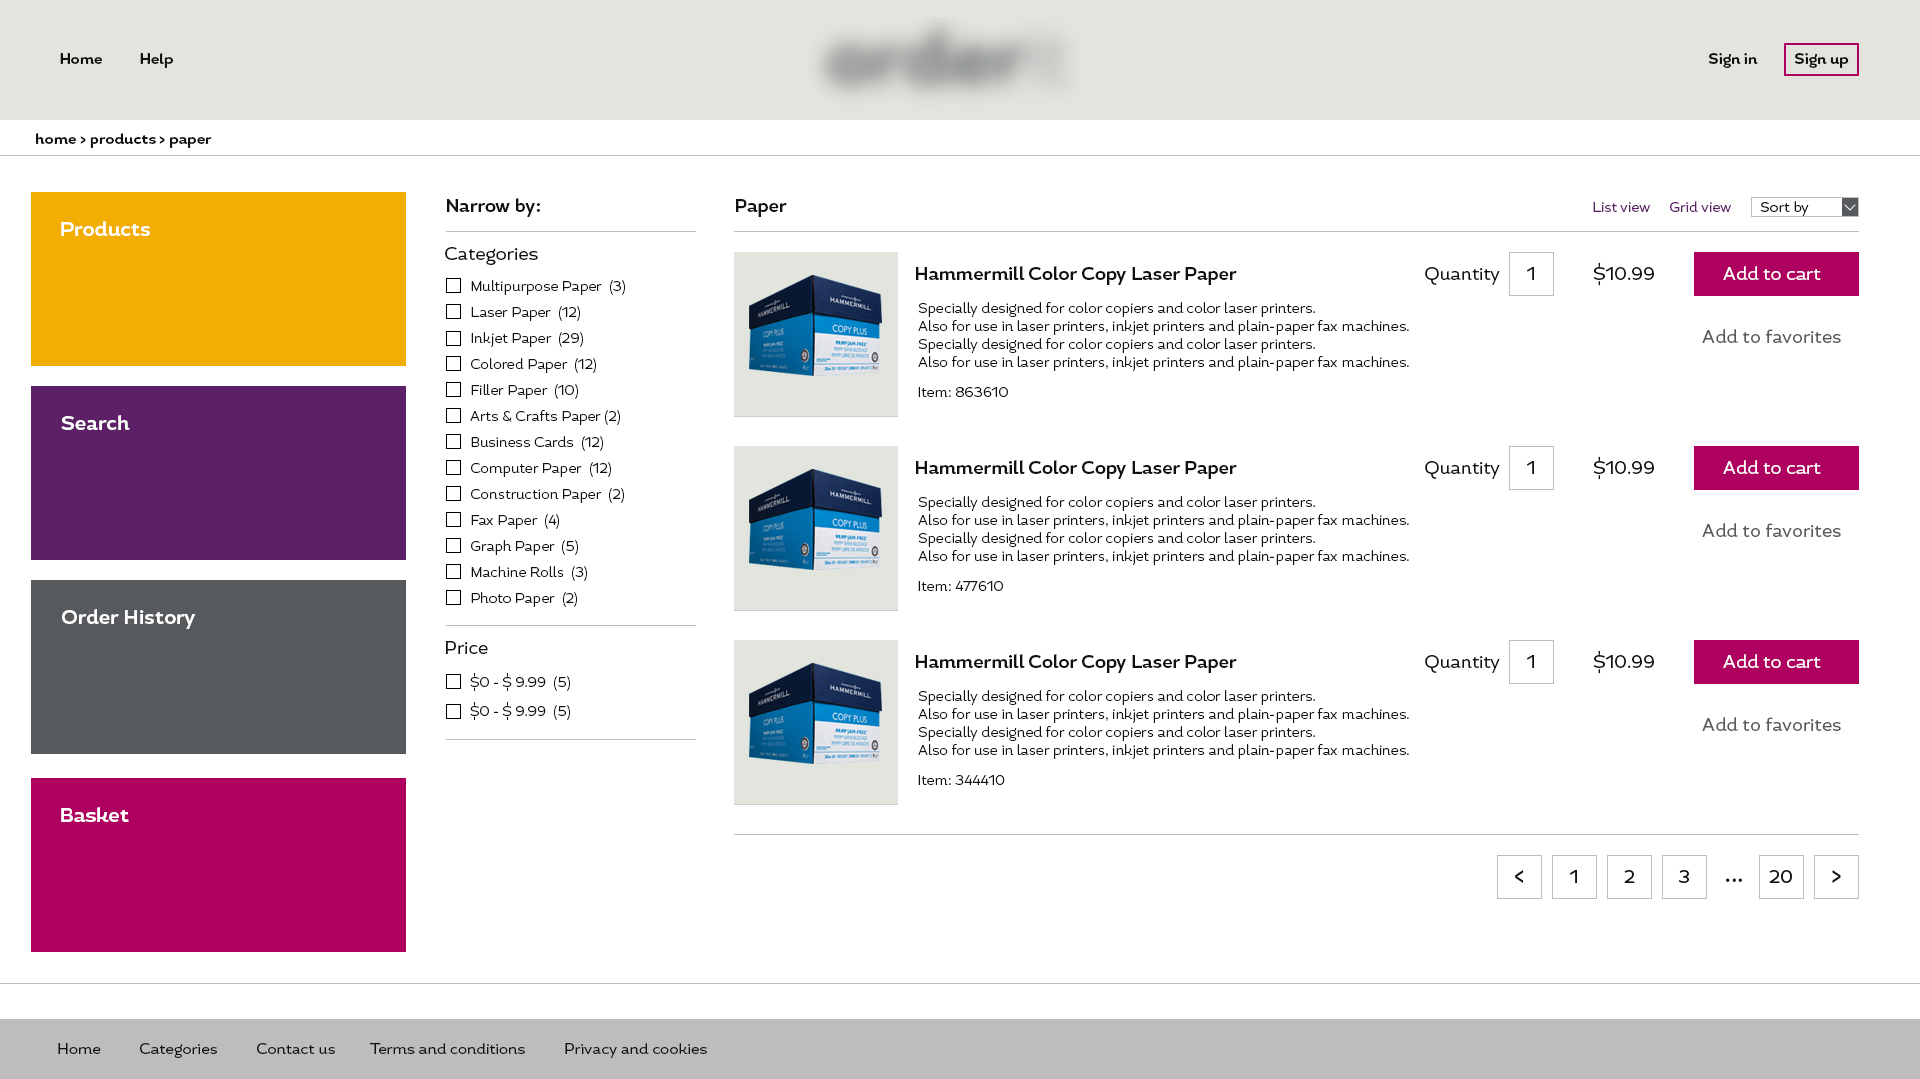This screenshot has height=1079, width=1920.
Task: Open the third product's paper box image
Action: (815, 722)
